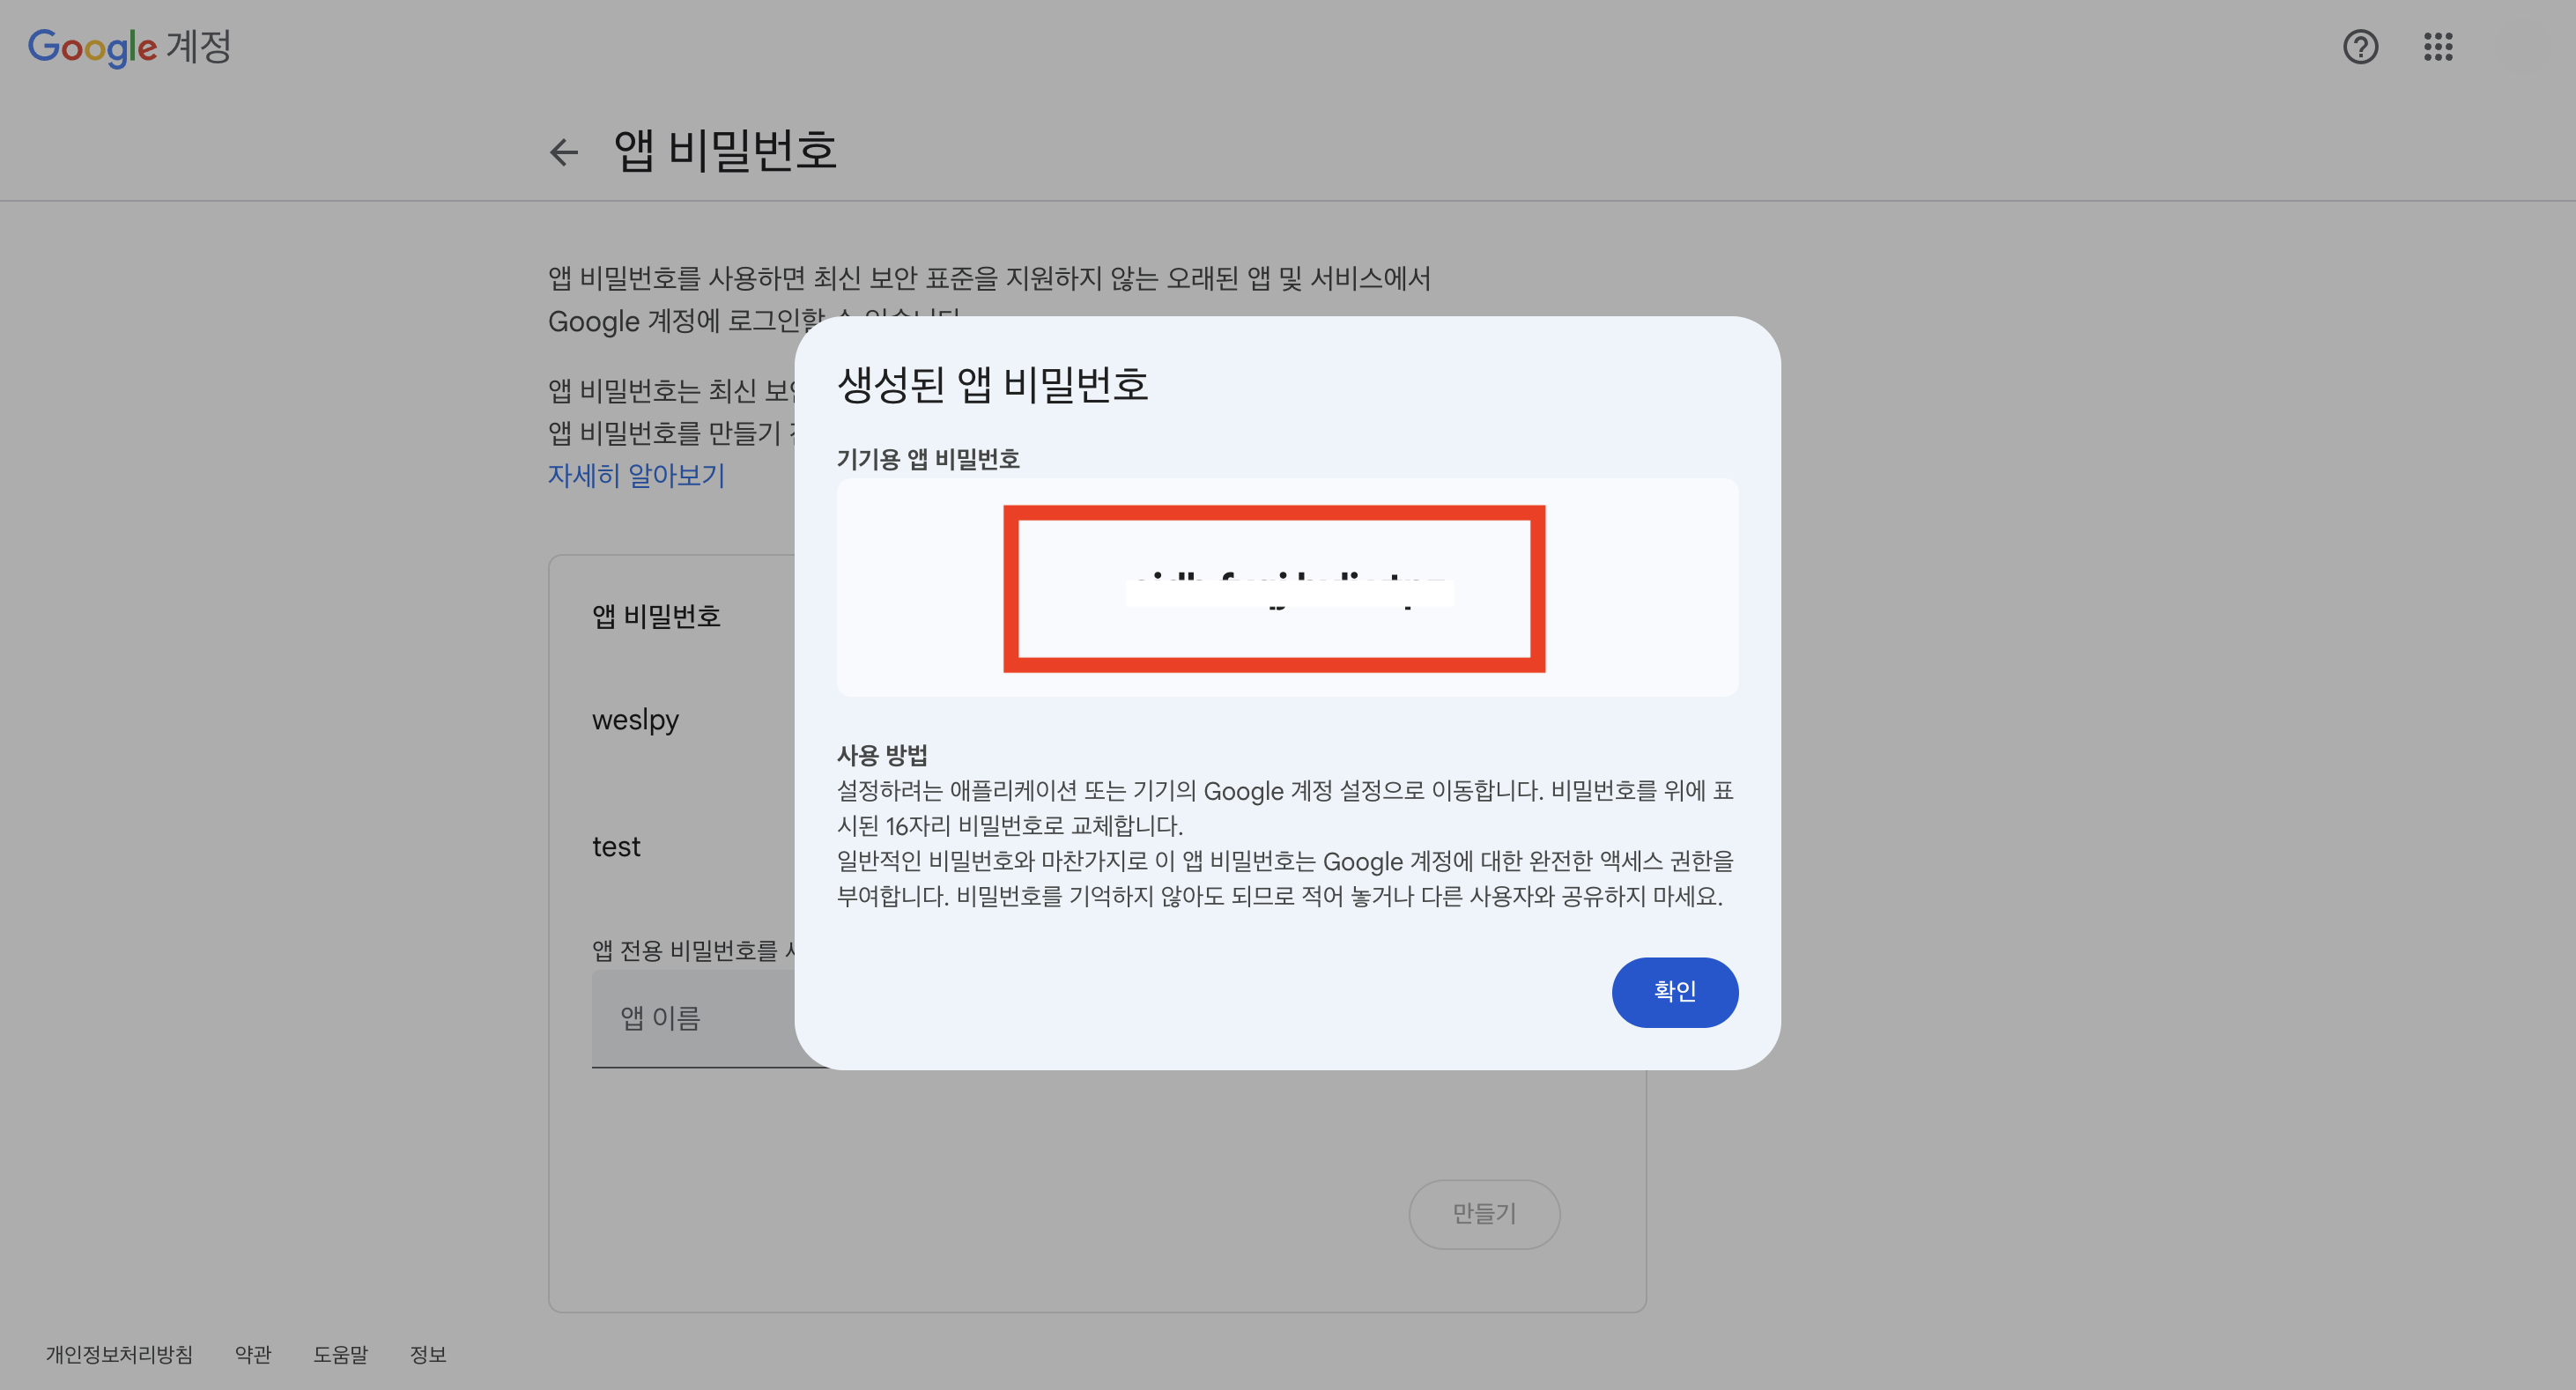Open 개인정보처리방침 footer link
2576x1390 pixels.
[x=119, y=1354]
